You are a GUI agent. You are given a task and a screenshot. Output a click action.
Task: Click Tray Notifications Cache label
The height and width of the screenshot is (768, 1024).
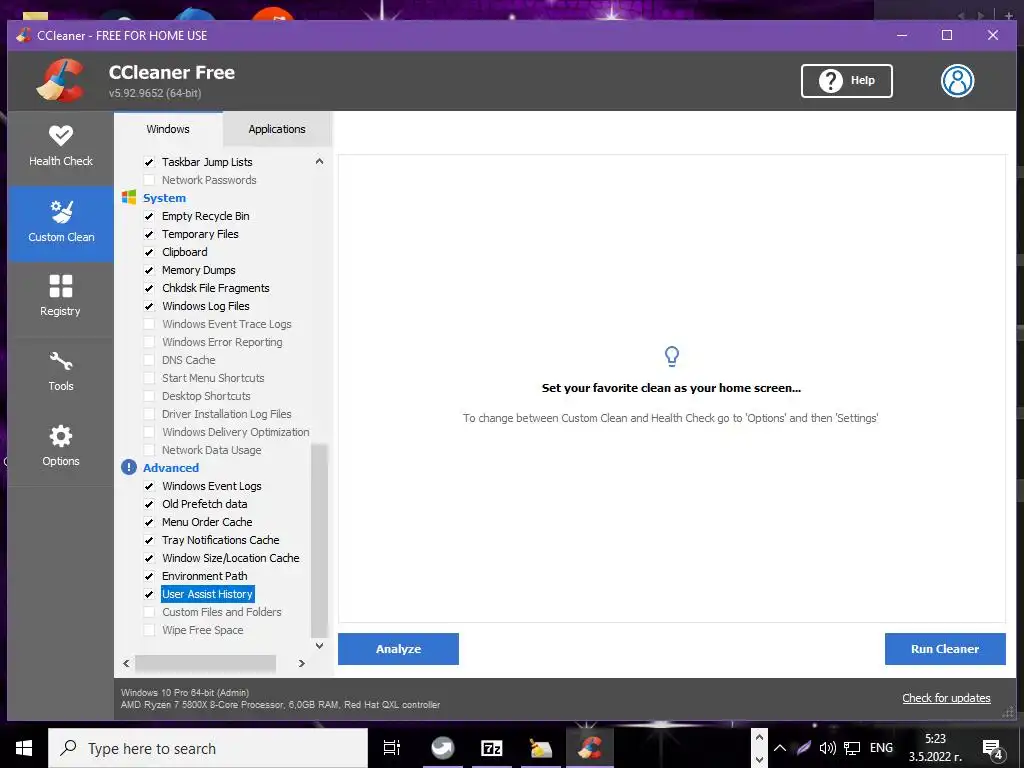tap(221, 540)
